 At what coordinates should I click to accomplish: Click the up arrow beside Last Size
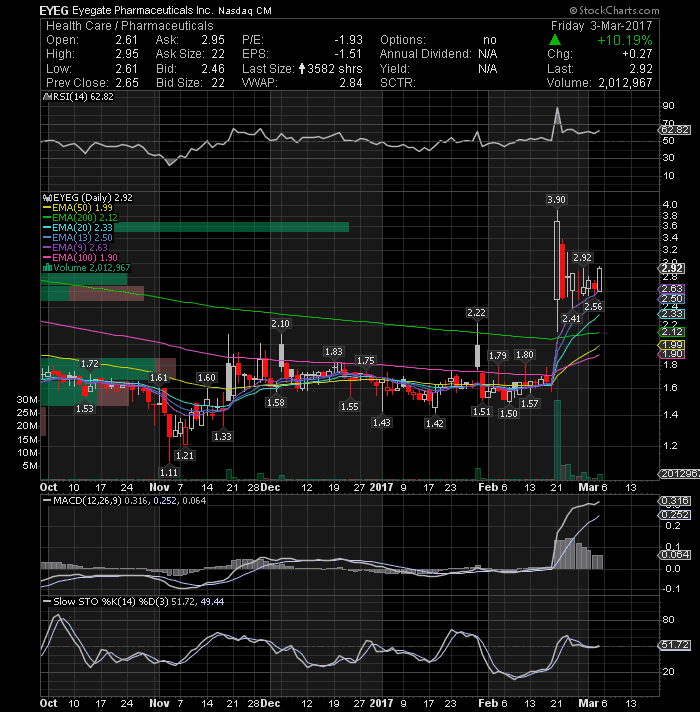tap(302, 69)
